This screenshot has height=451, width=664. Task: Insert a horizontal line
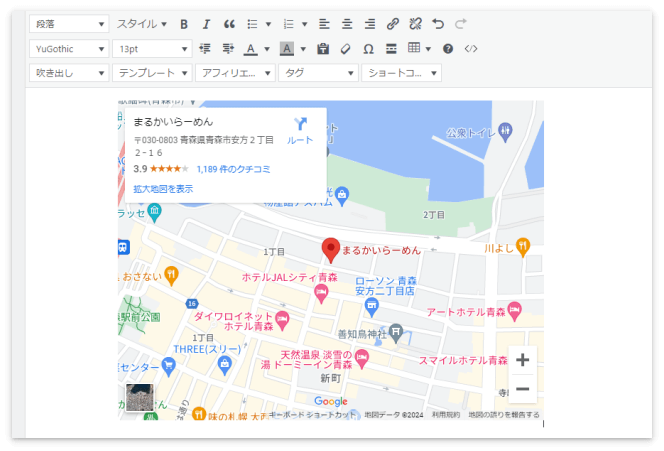[391, 49]
